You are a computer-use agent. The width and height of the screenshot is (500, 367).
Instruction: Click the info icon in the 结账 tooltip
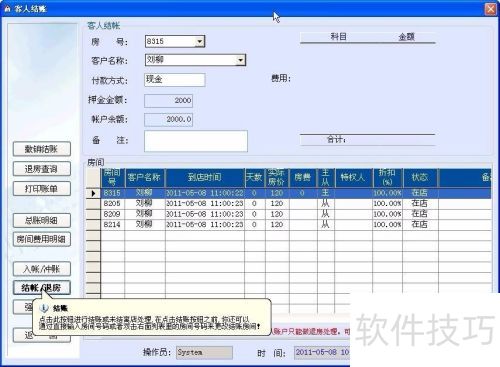(x=44, y=308)
